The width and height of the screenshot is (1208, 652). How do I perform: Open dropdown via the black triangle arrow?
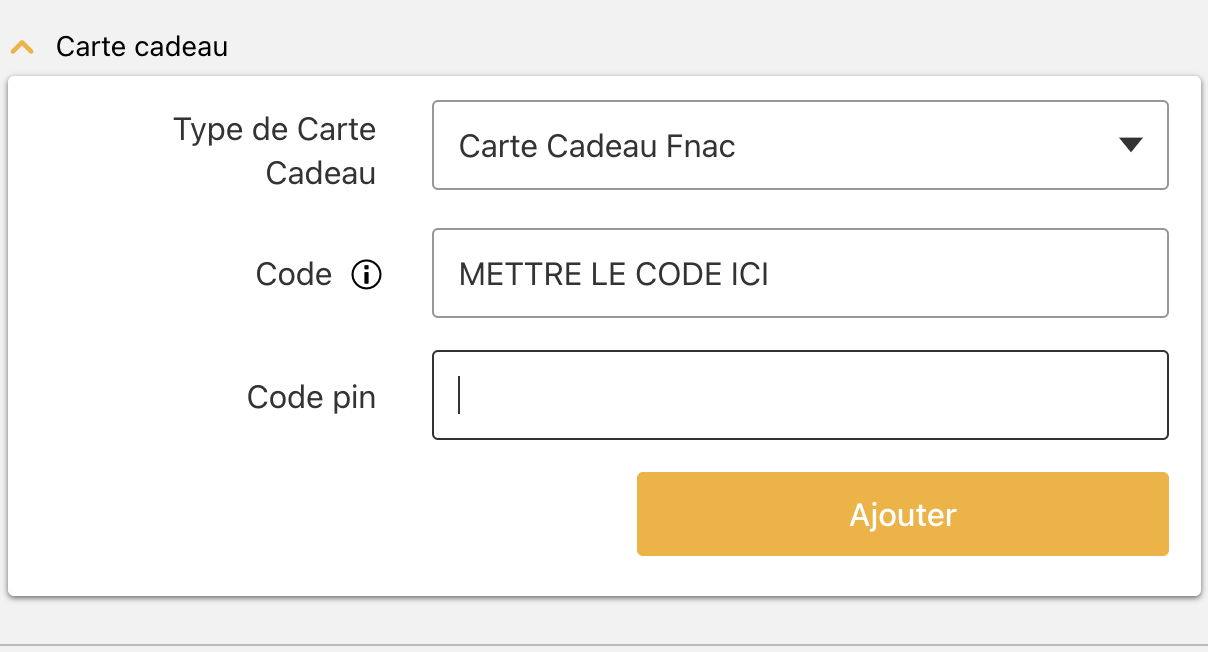point(1130,145)
